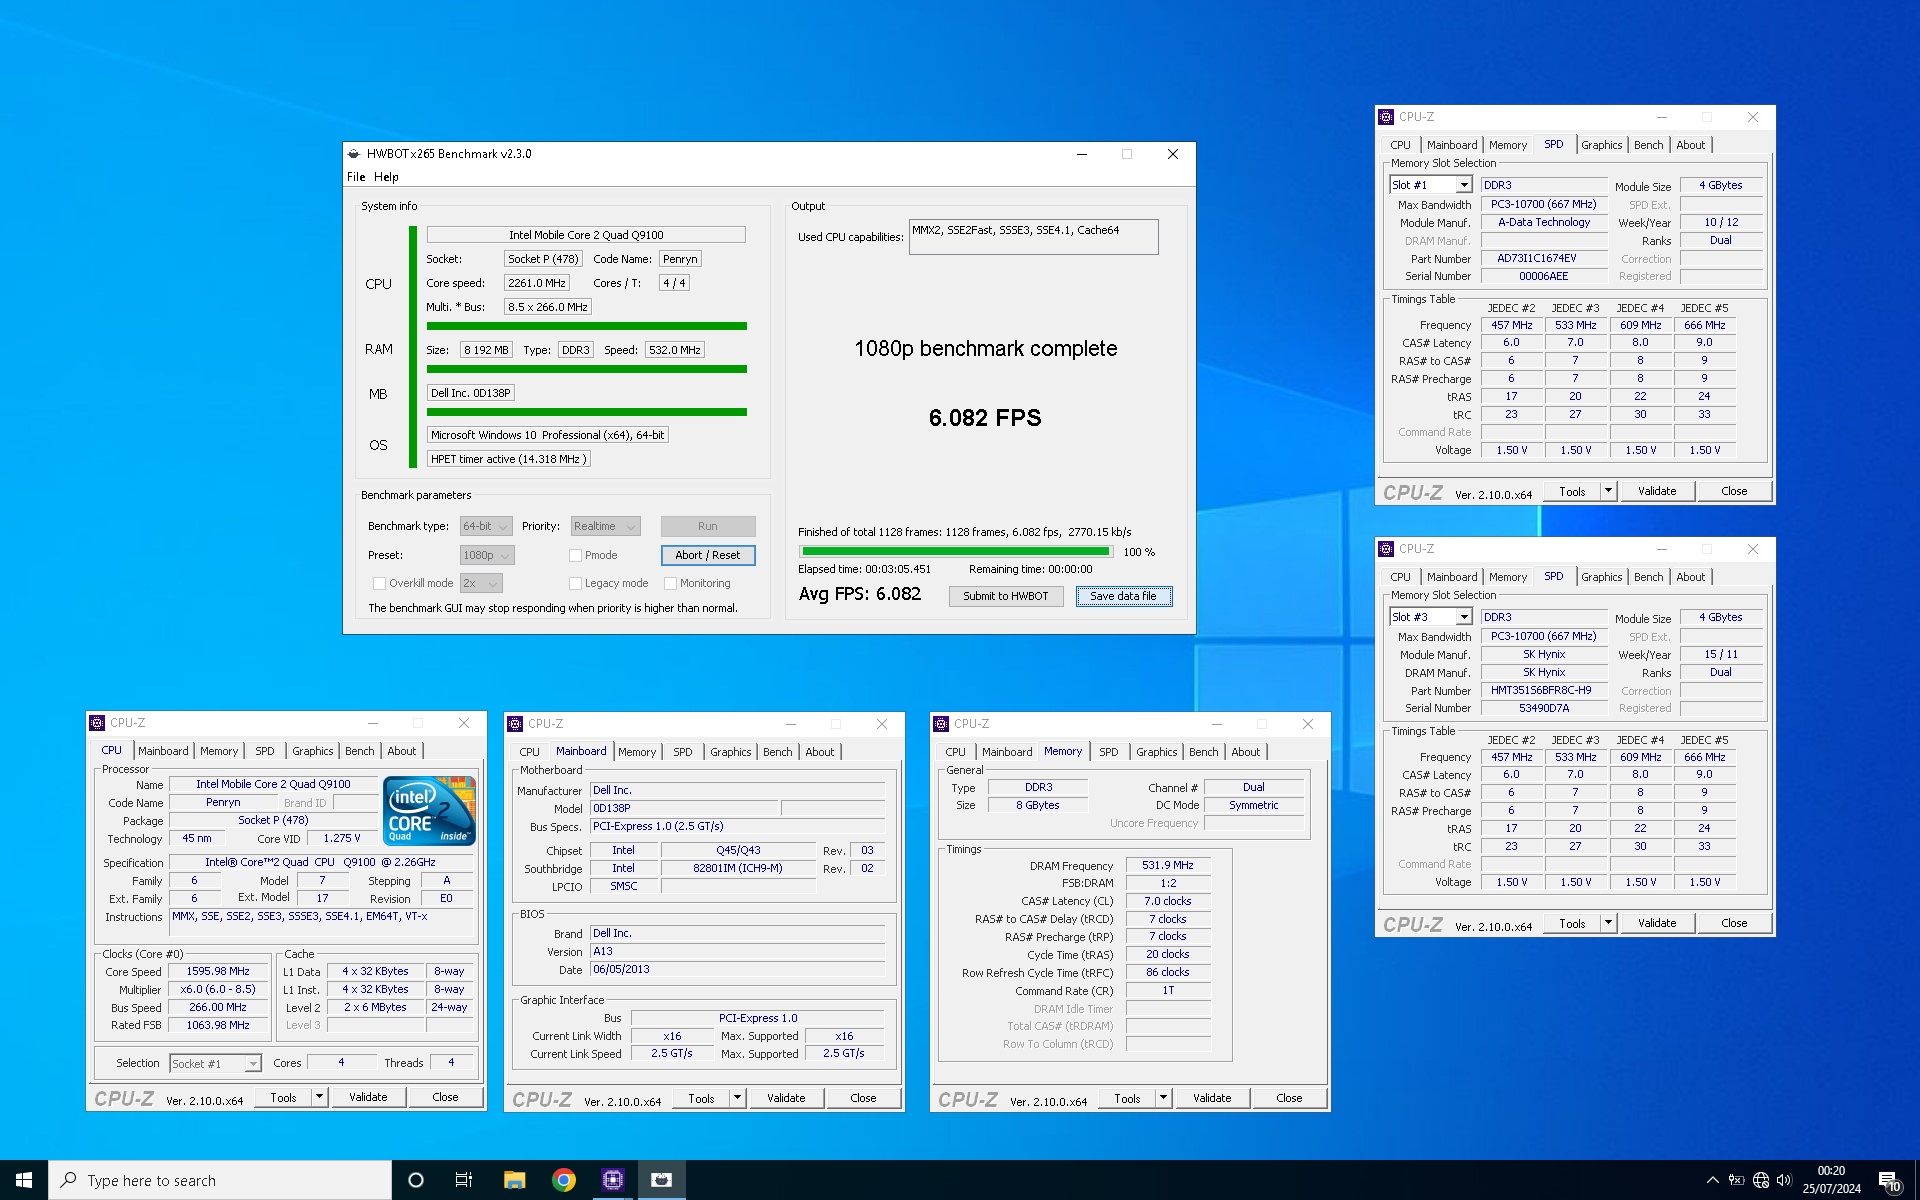The image size is (1920, 1200).
Task: Click Intel Core 2 Quad logo in CPU-Z
Action: tap(430, 811)
